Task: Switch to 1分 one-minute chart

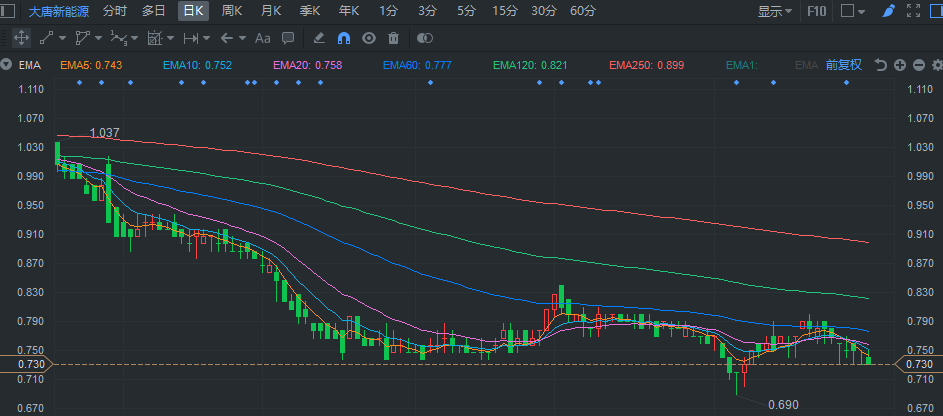Action: tap(388, 11)
